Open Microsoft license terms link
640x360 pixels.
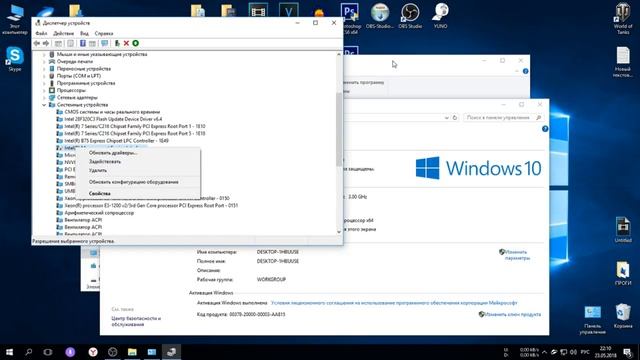(394, 303)
